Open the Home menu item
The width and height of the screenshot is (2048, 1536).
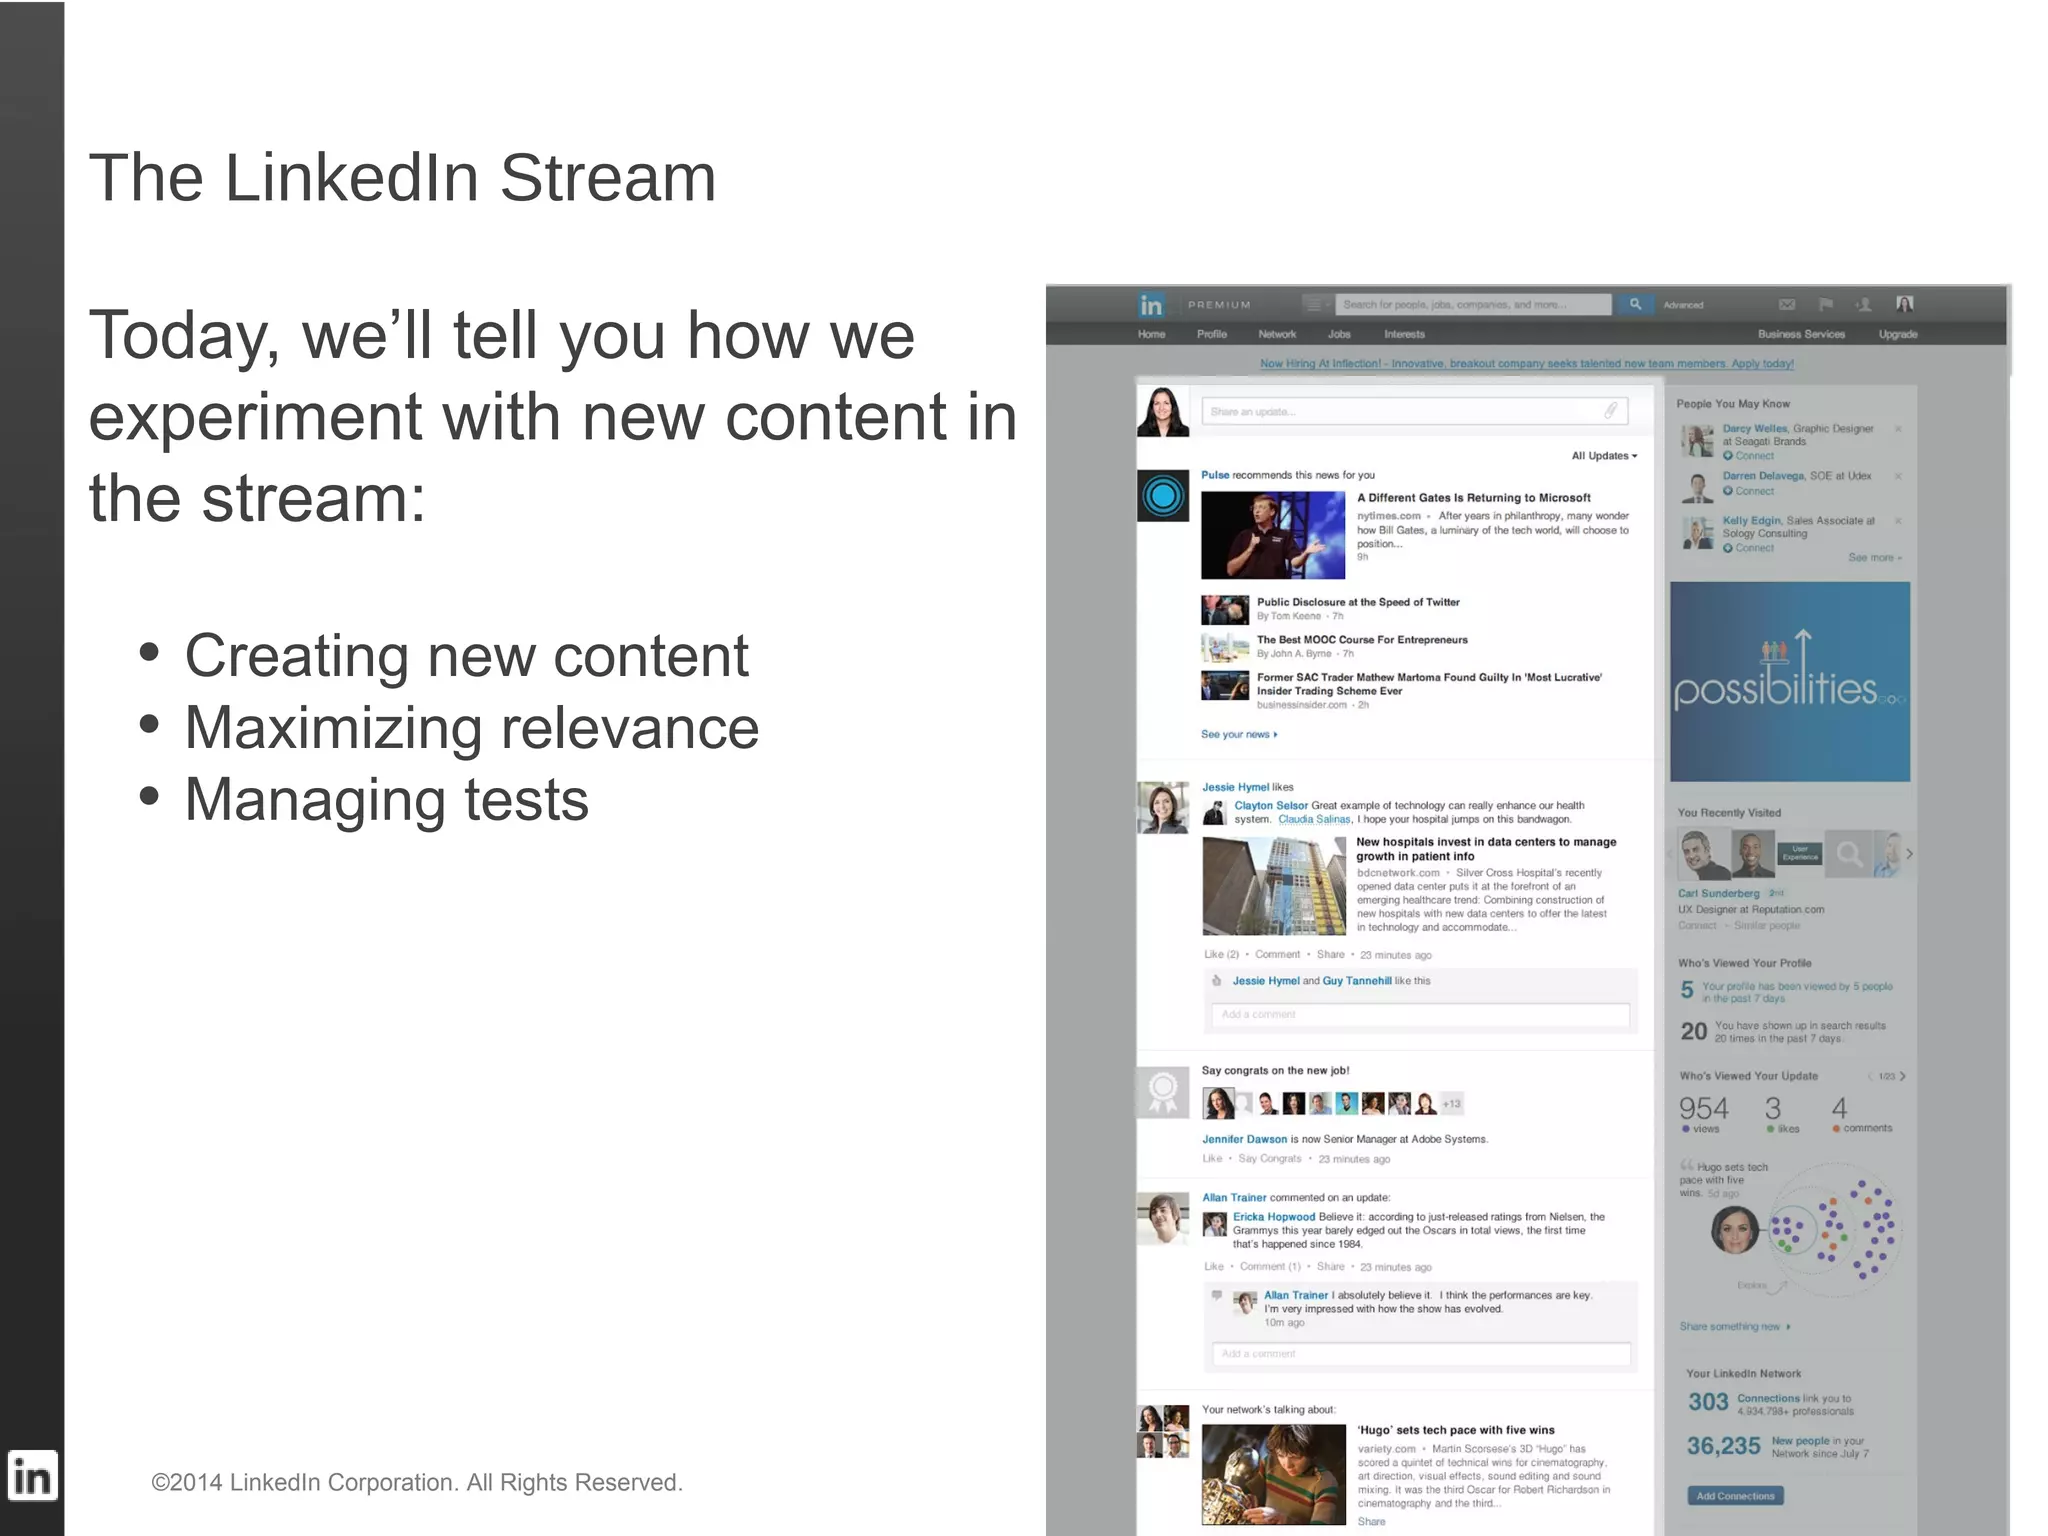1151,334
